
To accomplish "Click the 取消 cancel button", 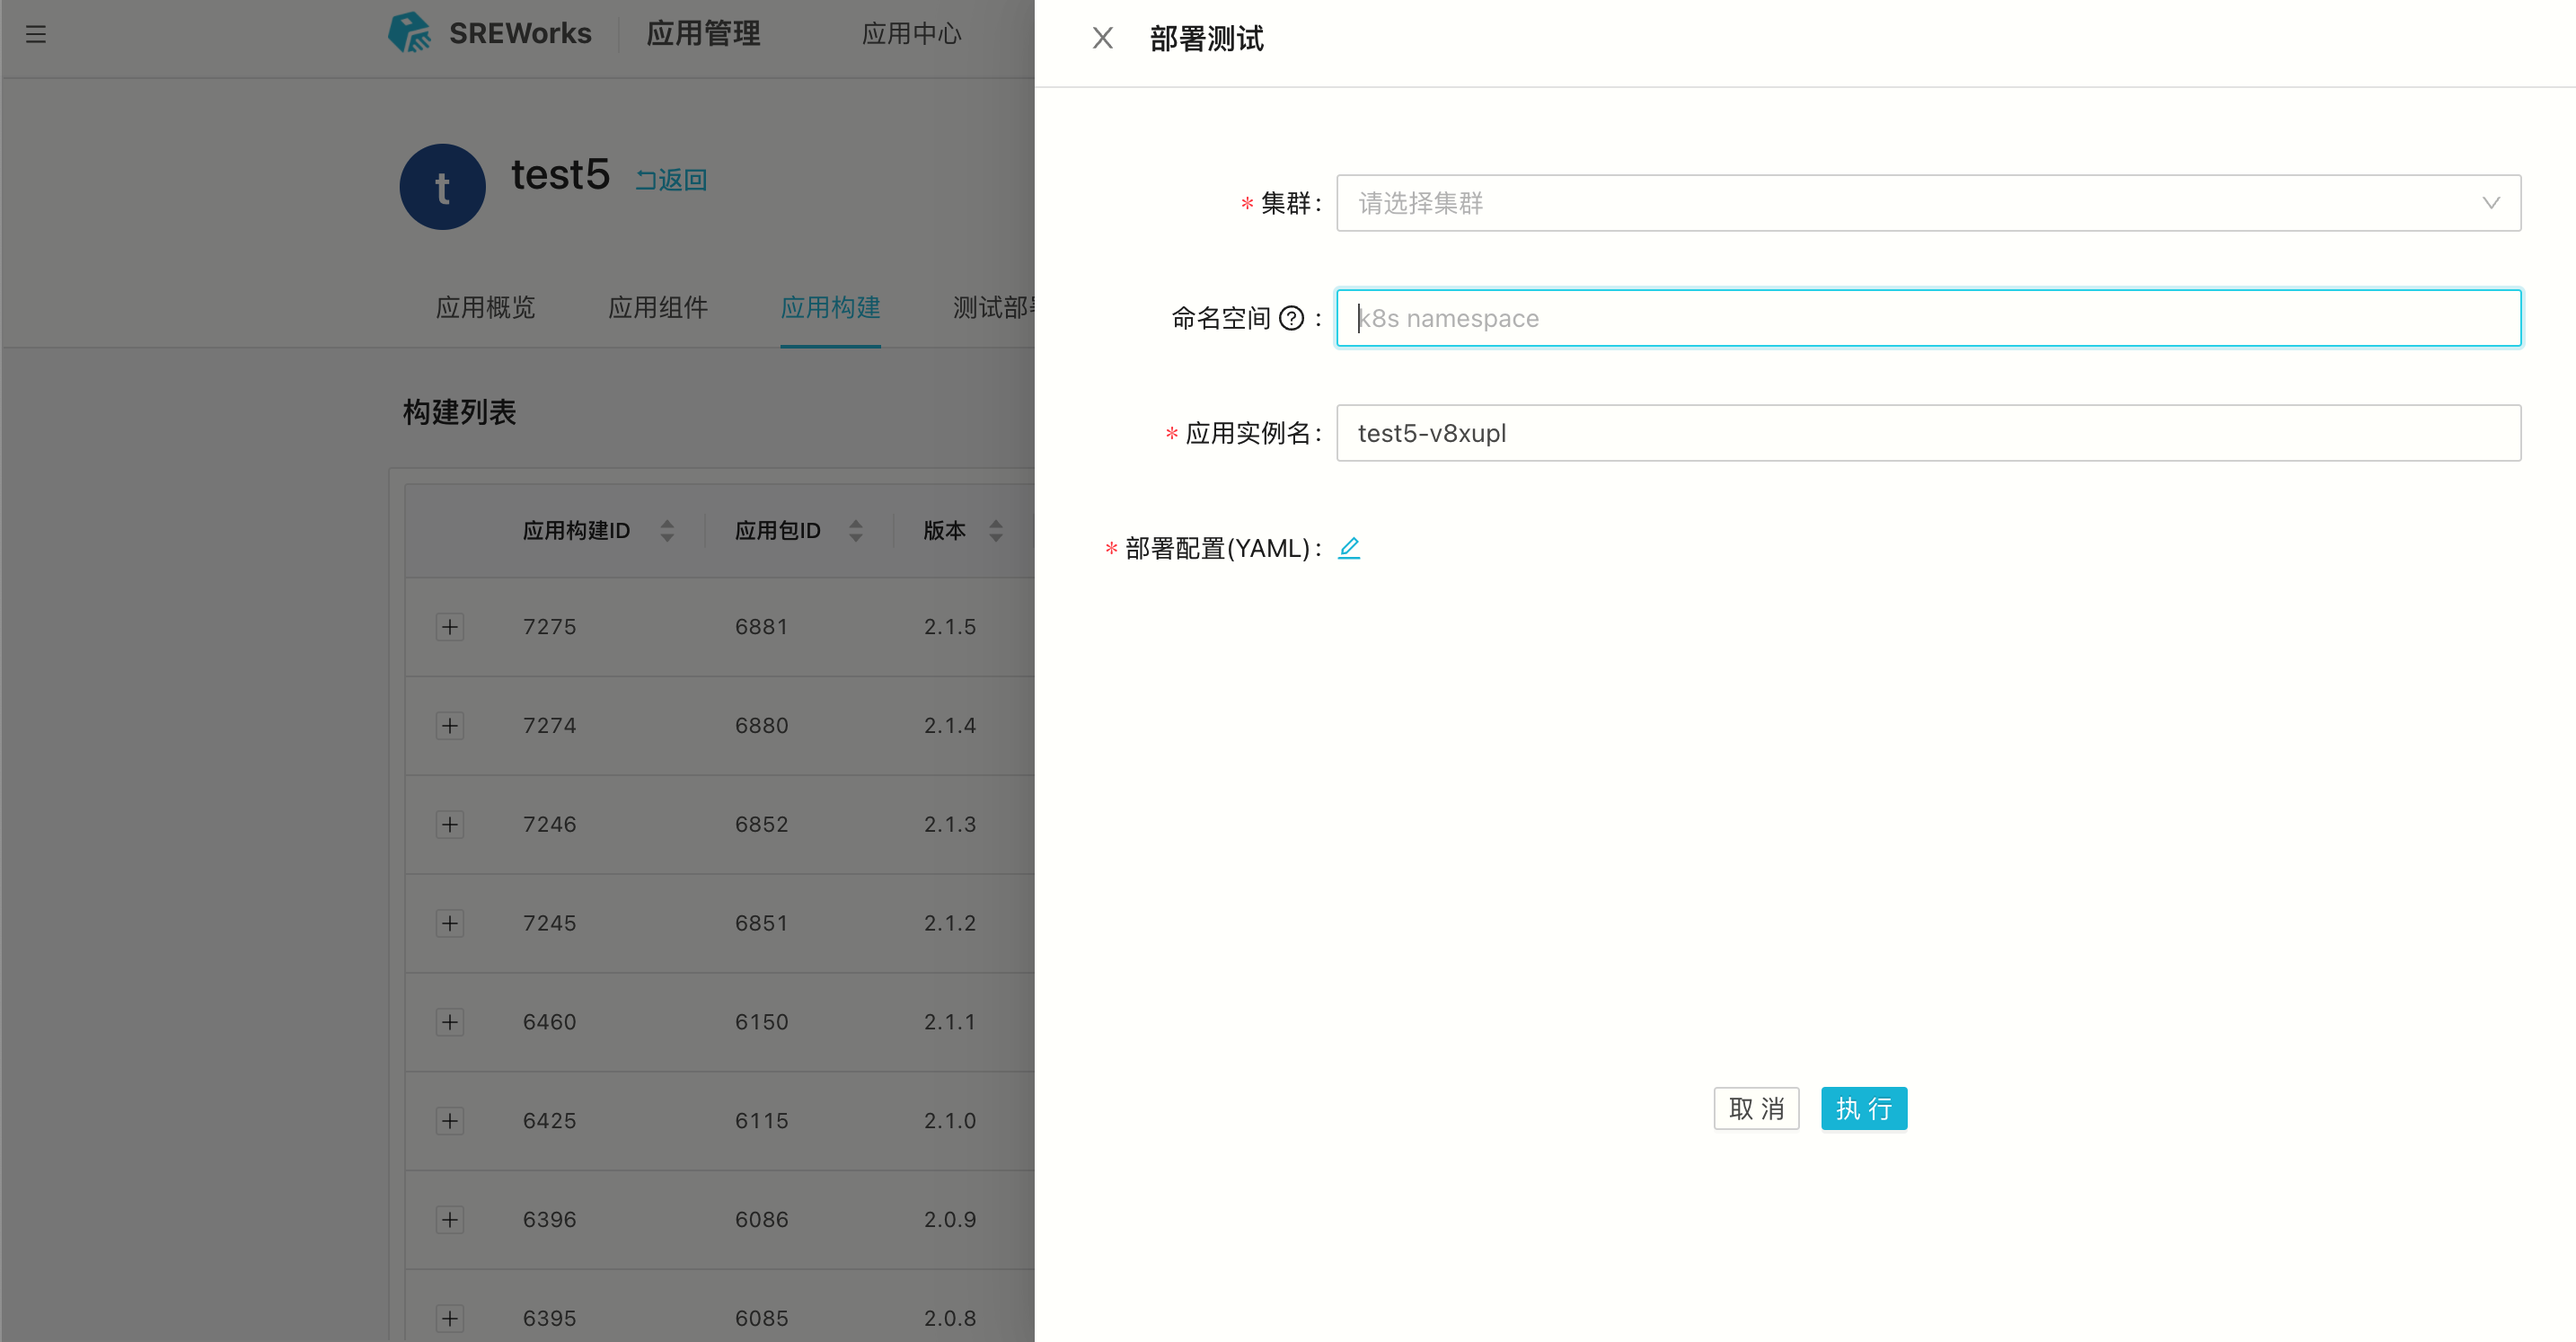I will pos(1755,1108).
